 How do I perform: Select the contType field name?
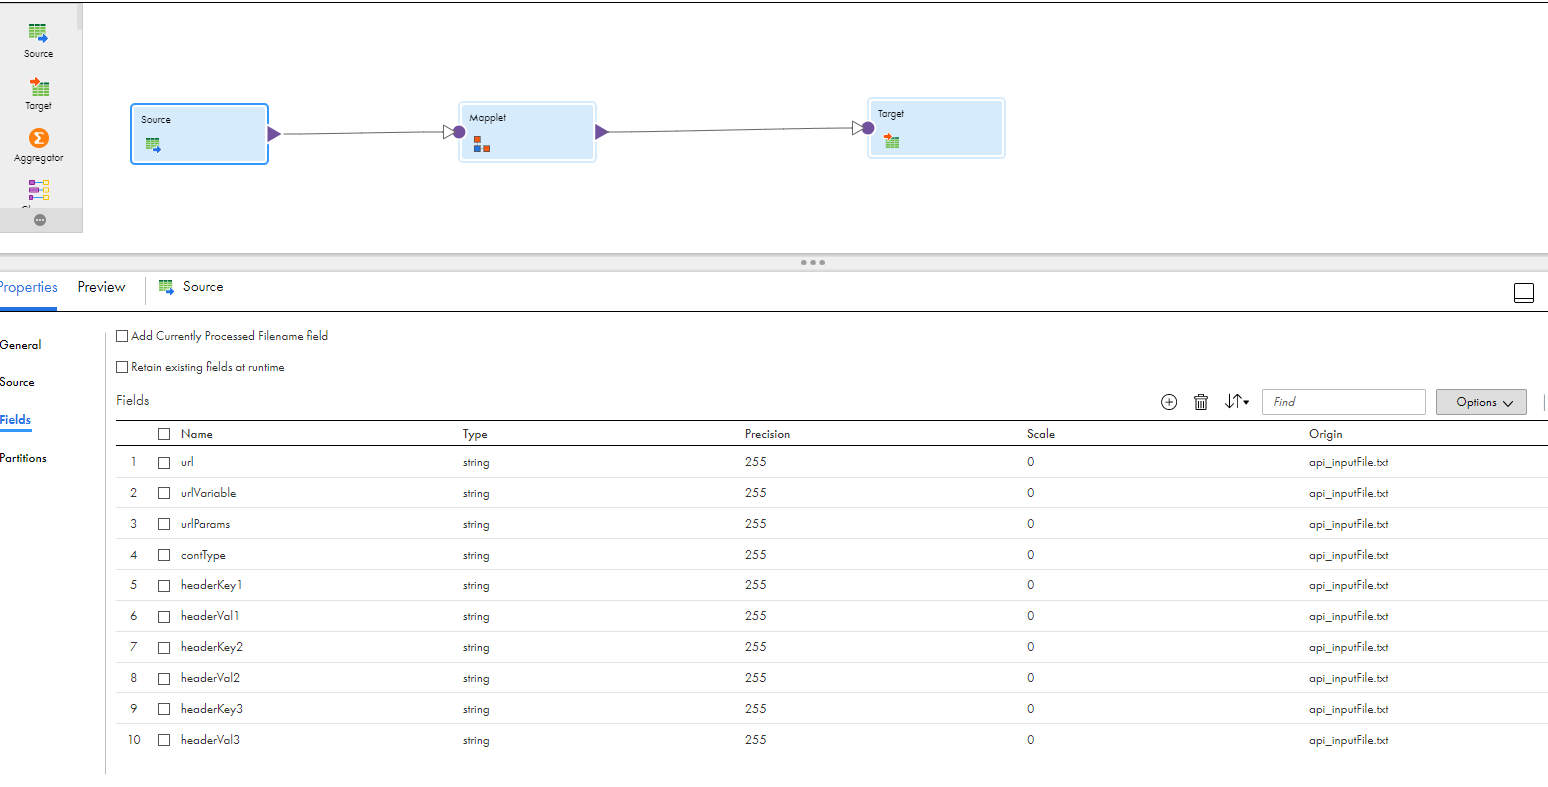(x=203, y=555)
